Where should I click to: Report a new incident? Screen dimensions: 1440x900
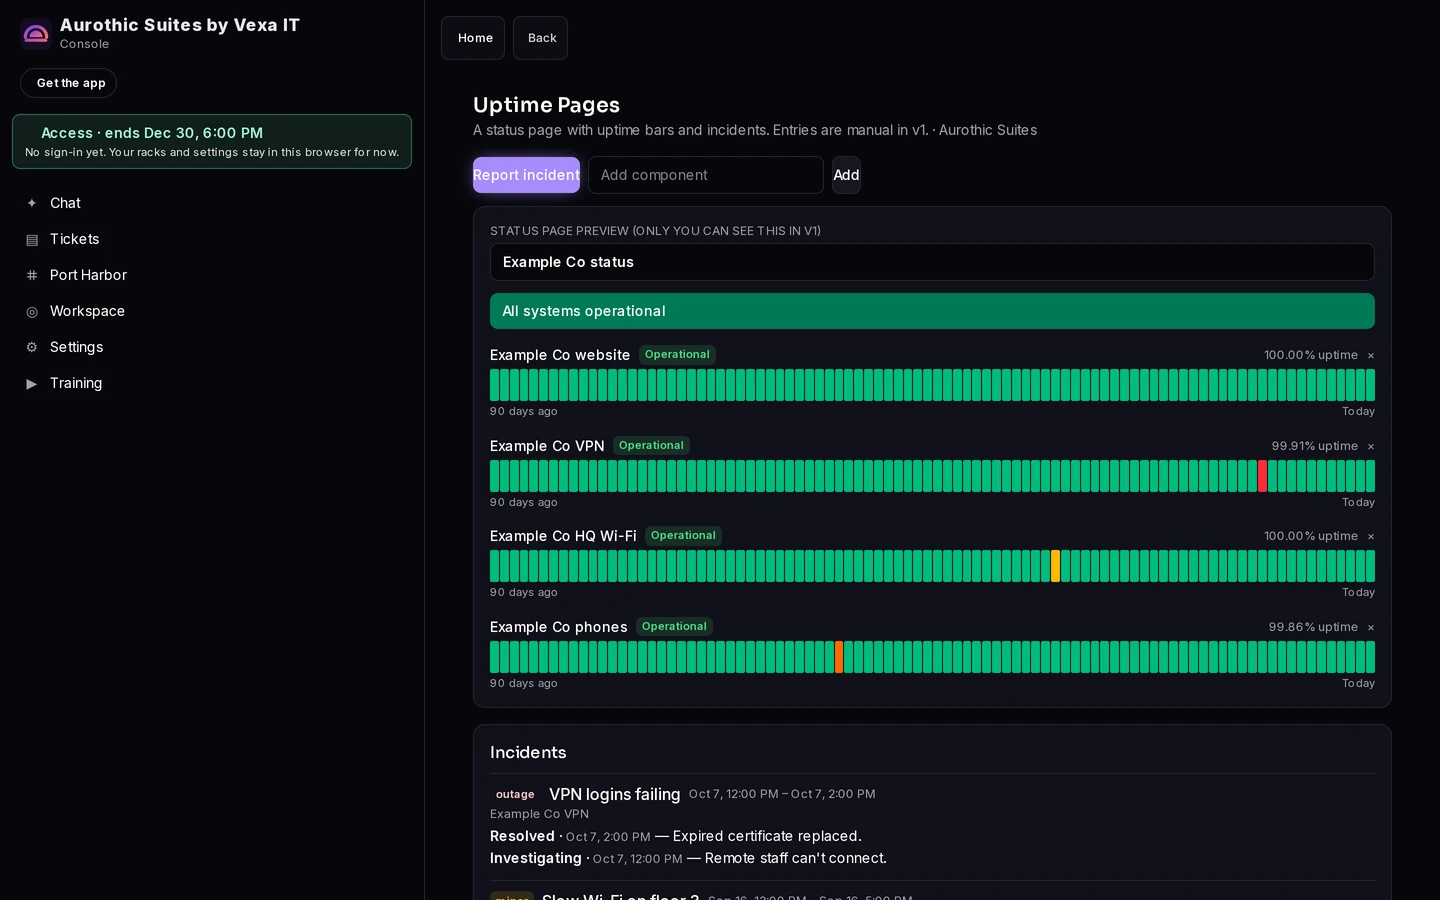coord(526,175)
